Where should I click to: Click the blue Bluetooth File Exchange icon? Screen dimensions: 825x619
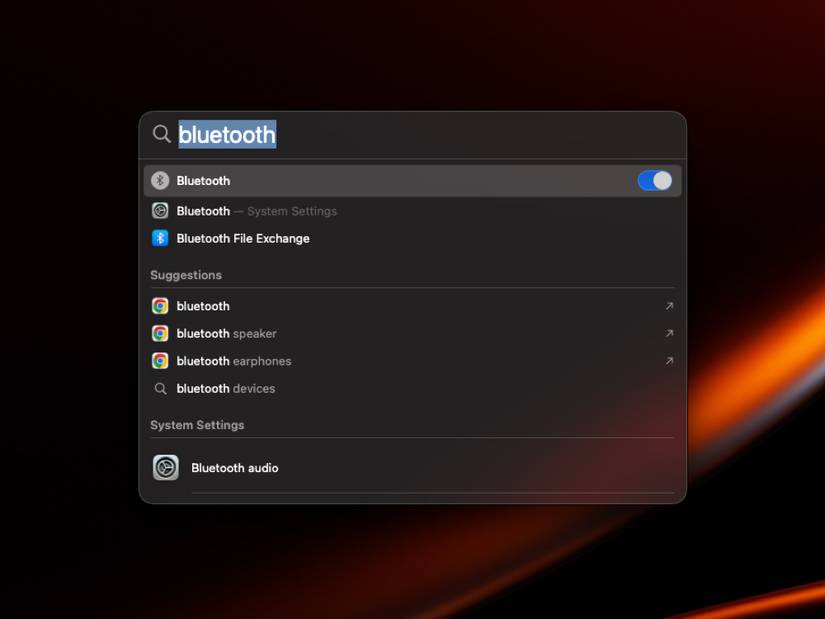160,238
